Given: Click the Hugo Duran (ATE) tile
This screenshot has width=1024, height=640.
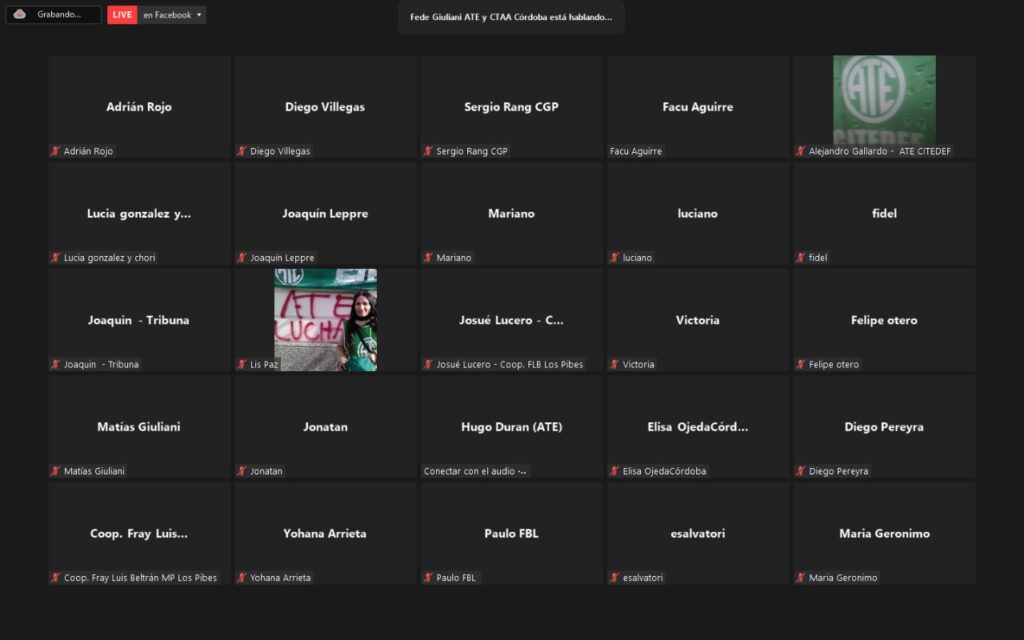Looking at the screenshot, I should (511, 426).
